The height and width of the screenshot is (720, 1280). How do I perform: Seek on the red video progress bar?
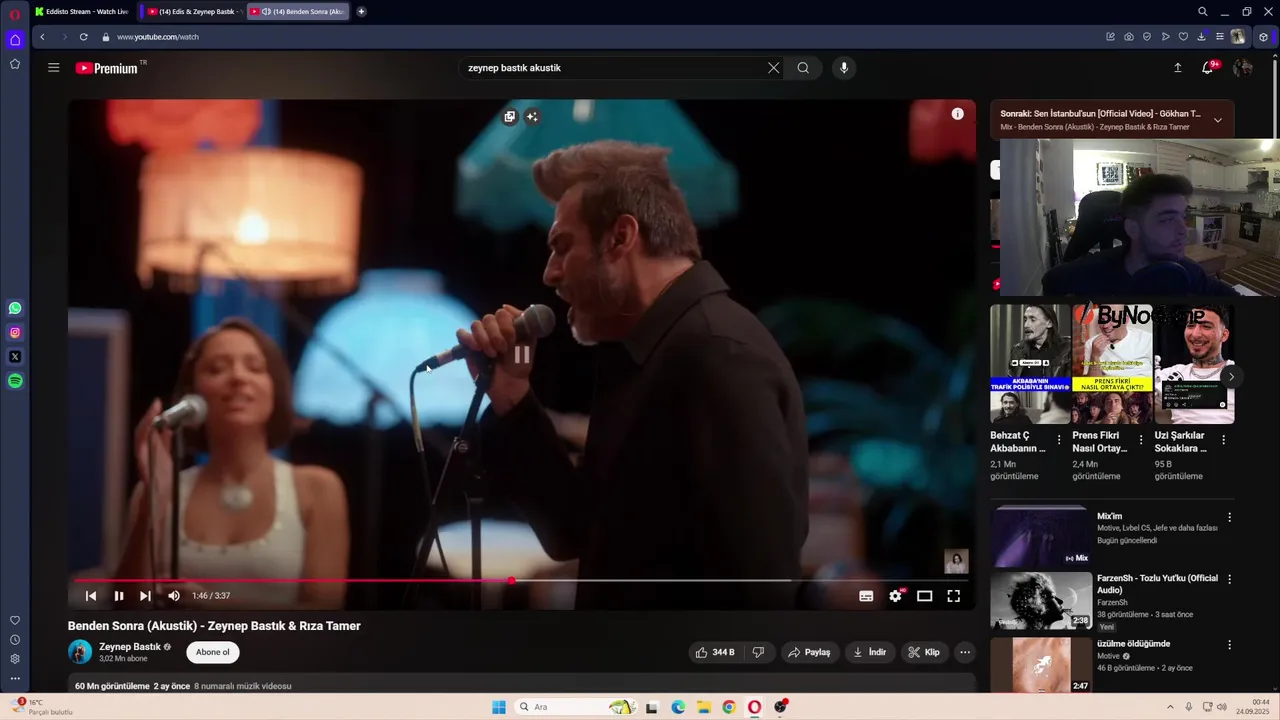click(521, 580)
